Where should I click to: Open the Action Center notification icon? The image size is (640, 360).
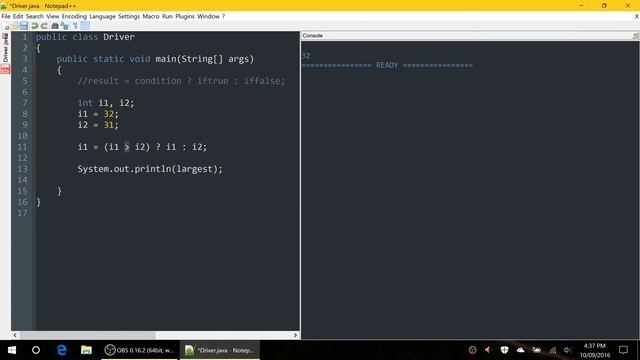click(623, 350)
